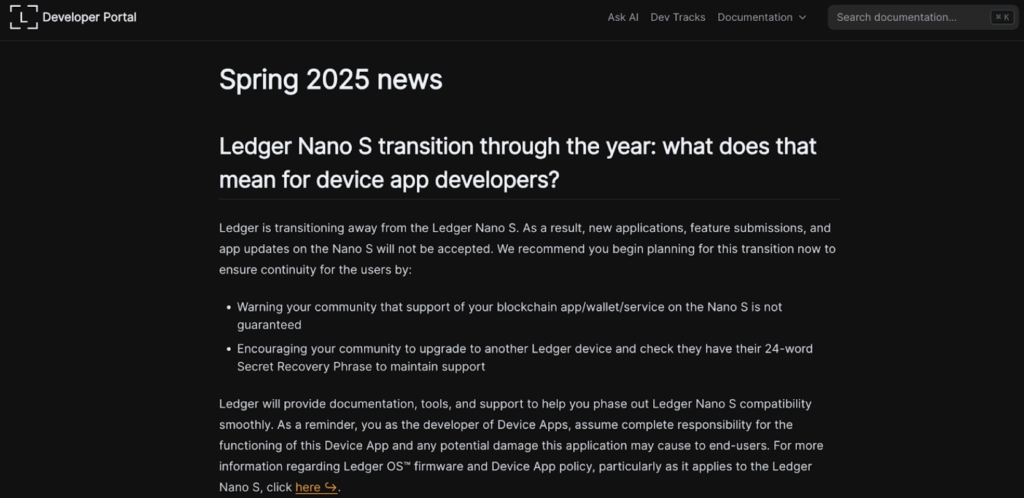Click the ⌘K shortcut badge
Screen dimensions: 1024x498
coord(1000,17)
